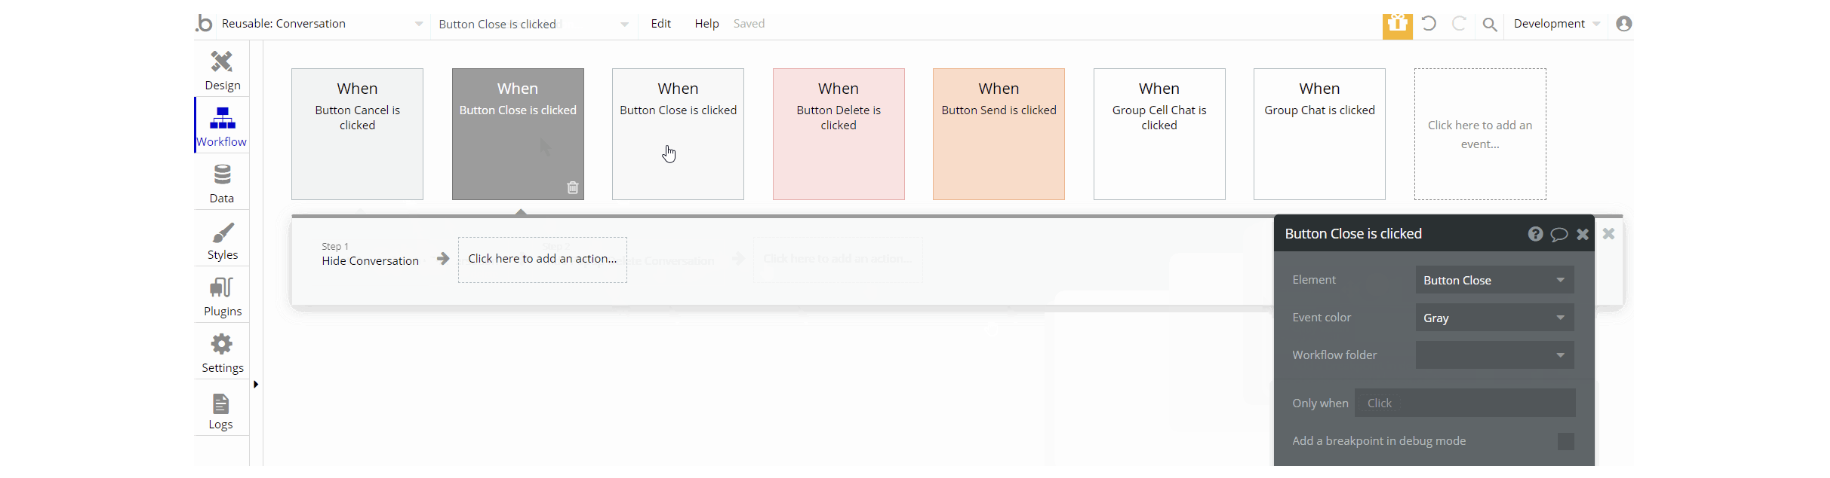This screenshot has height=478, width=1830.
Task: Click the gift box icon in top bar
Action: [1397, 24]
